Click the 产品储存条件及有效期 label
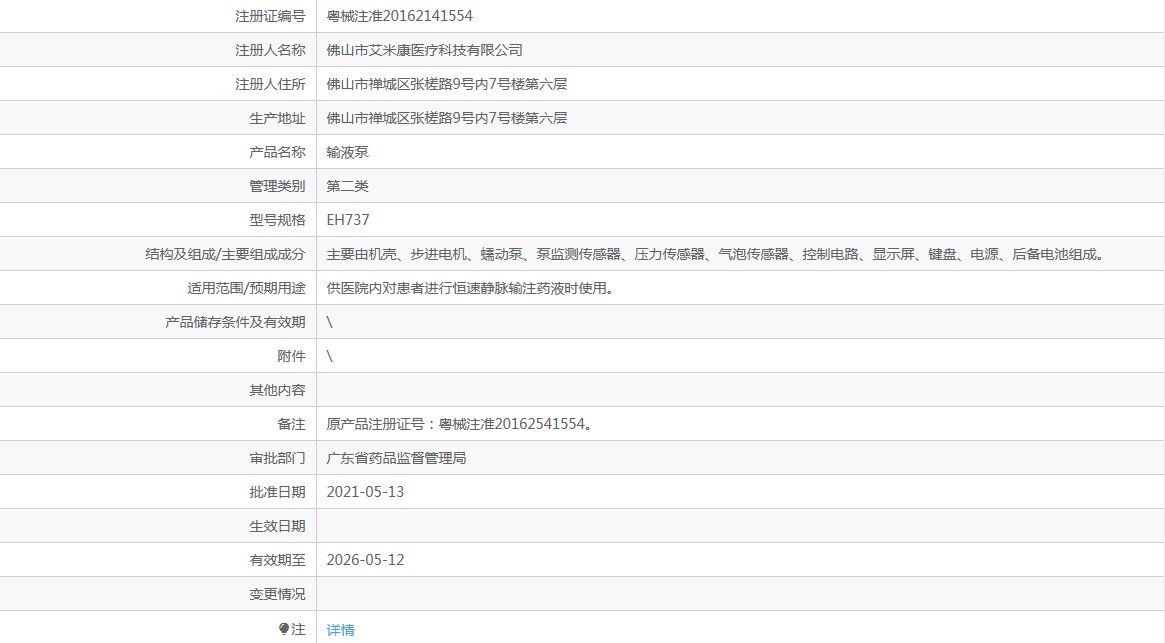 tap(235, 322)
